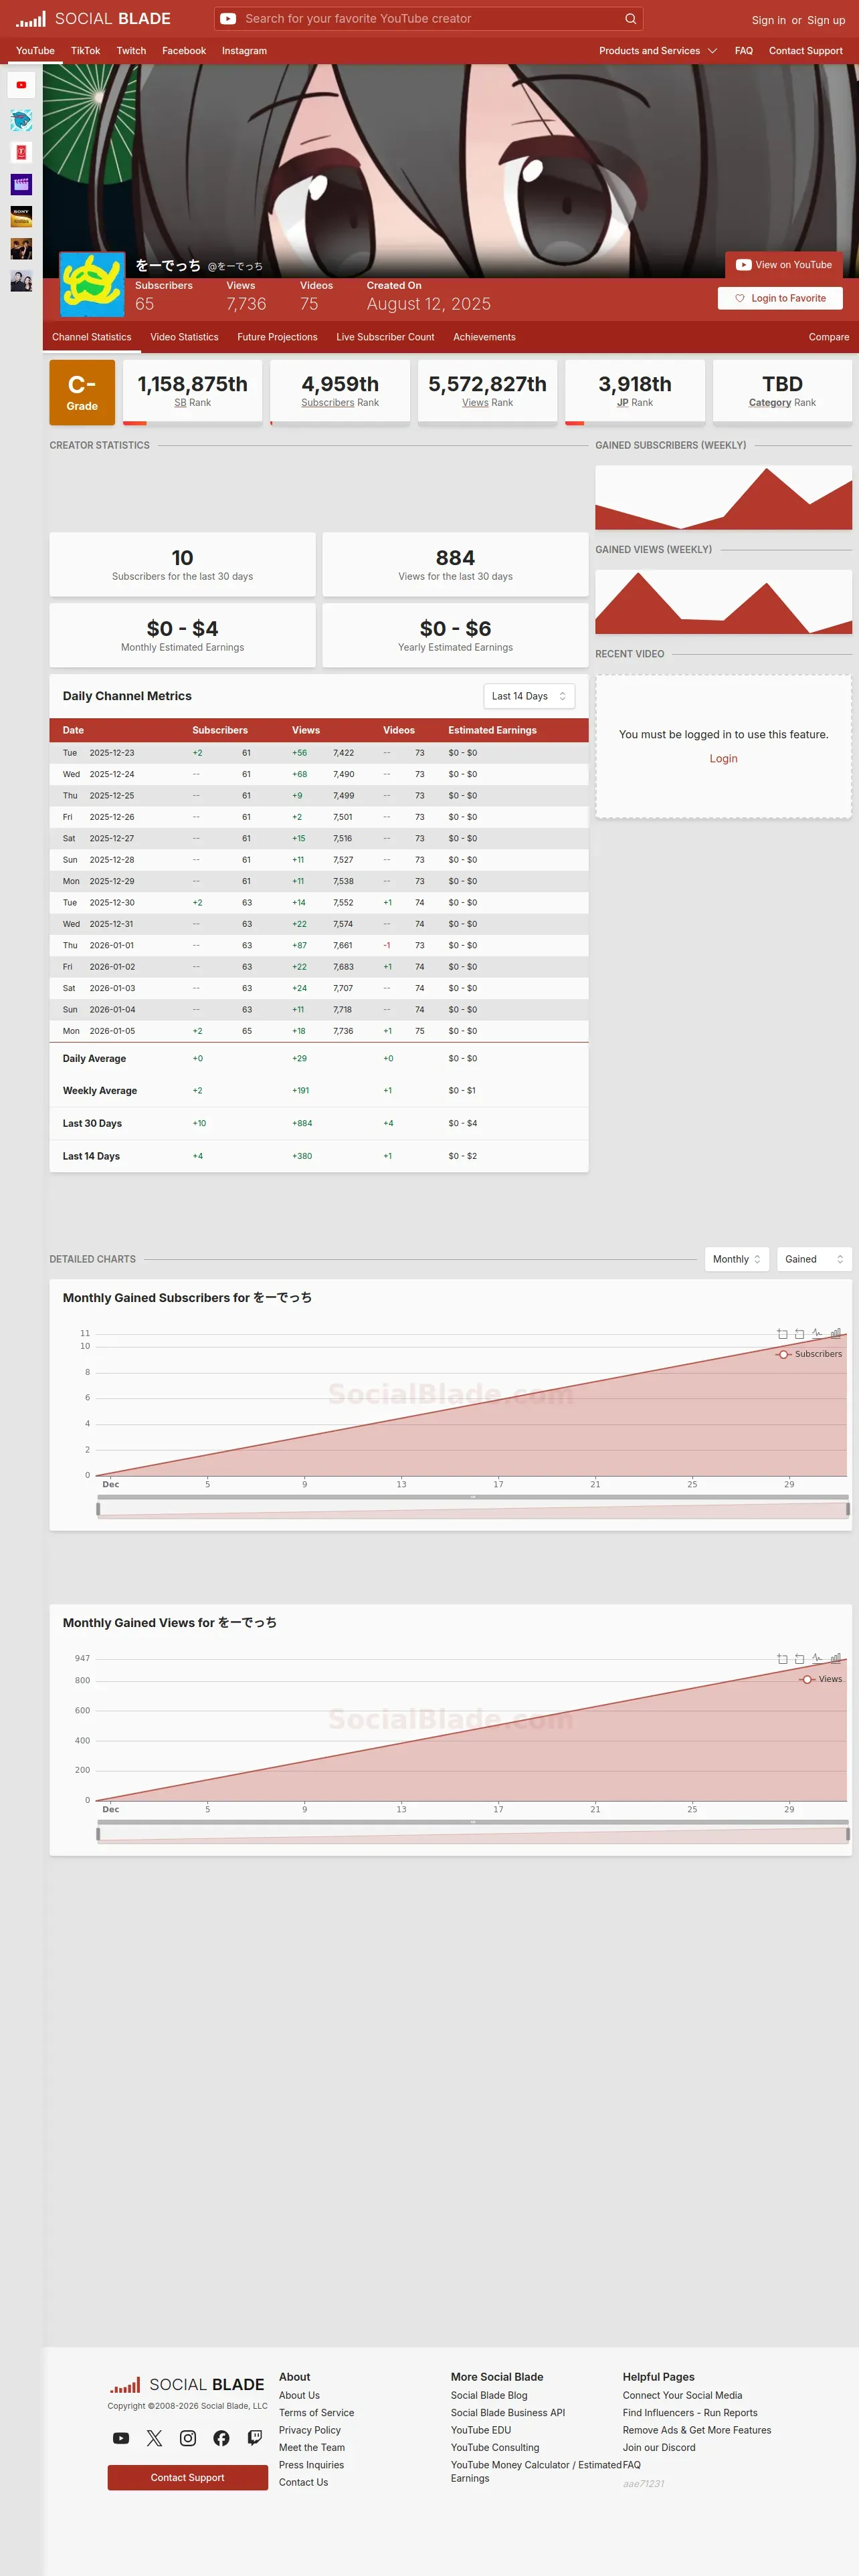This screenshot has width=859, height=2576.
Task: Open the purple clapperboard channel sidebar icon
Action: tap(21, 185)
